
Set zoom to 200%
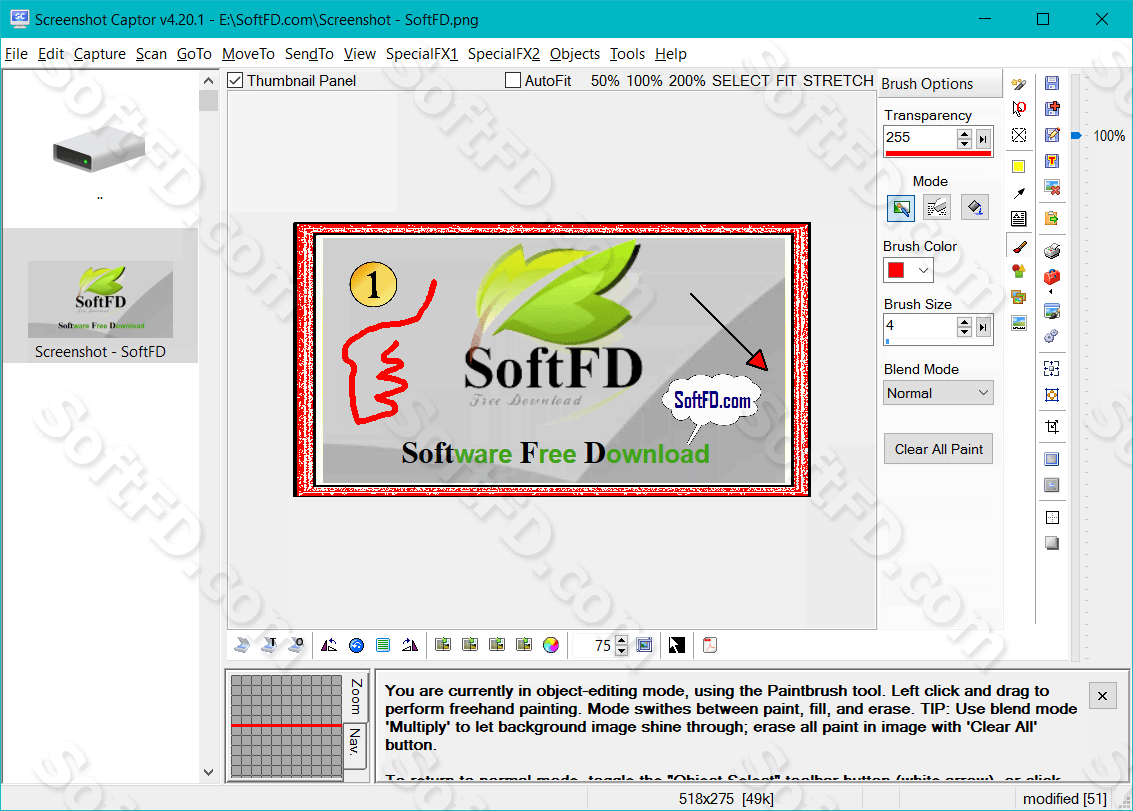tap(686, 81)
